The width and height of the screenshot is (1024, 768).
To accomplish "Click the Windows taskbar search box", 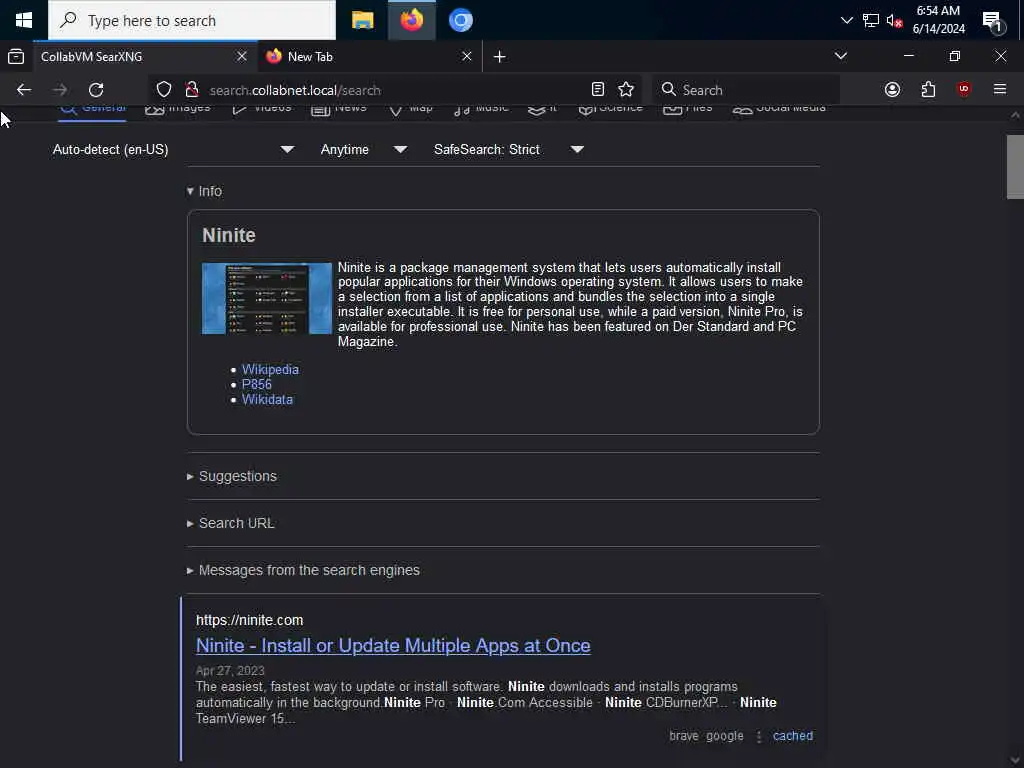I will tap(192, 20).
